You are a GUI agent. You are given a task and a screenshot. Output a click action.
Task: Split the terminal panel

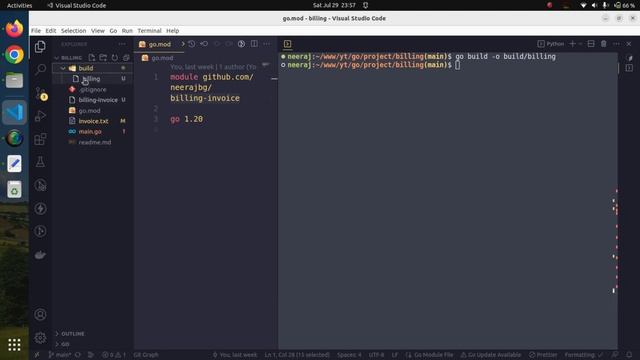coord(591,44)
